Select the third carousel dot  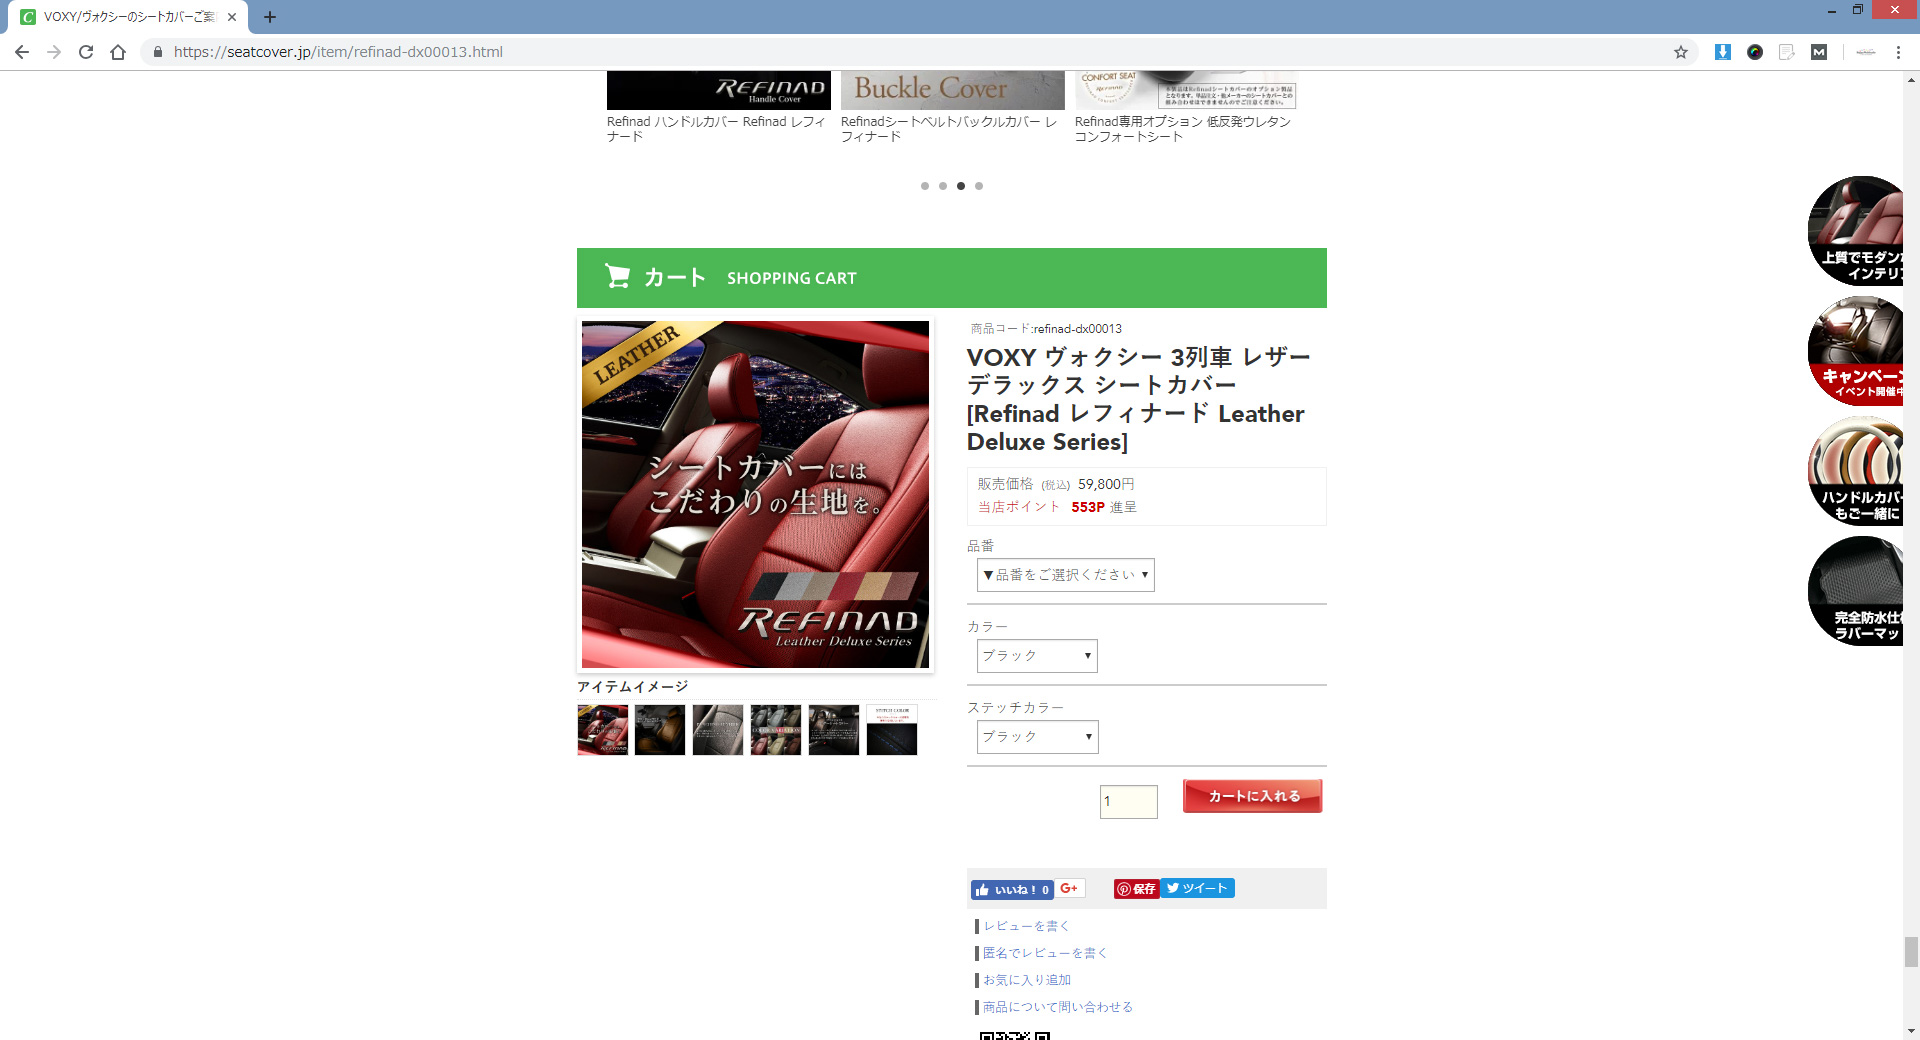pos(961,186)
